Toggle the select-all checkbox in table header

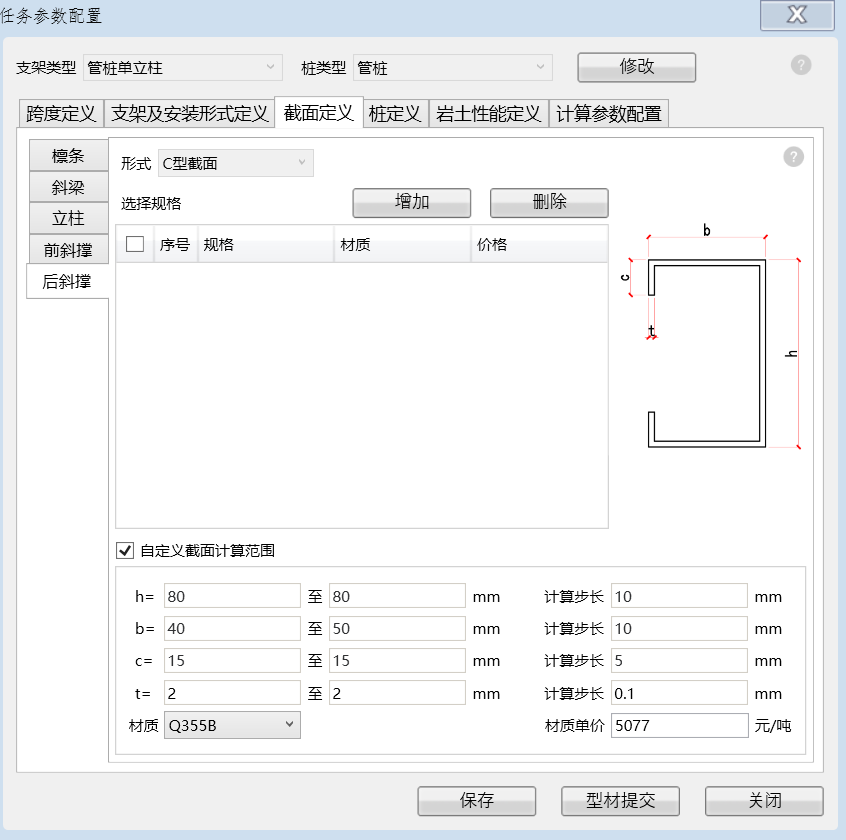[x=135, y=244]
